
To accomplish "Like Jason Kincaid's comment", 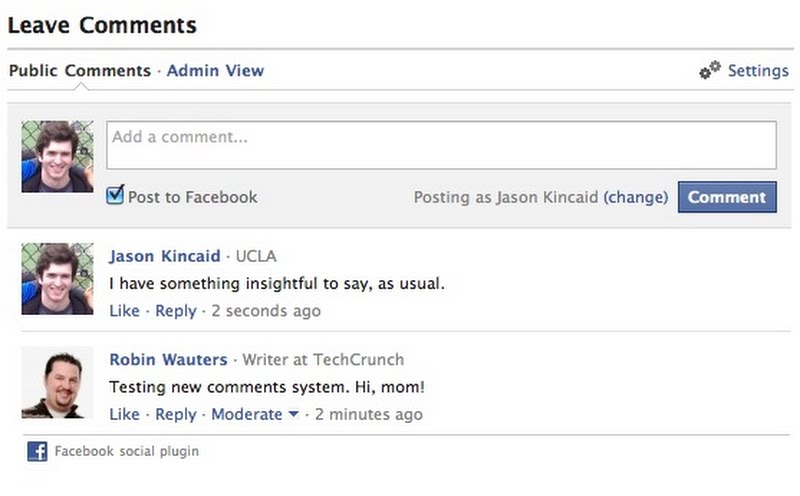I will point(124,311).
